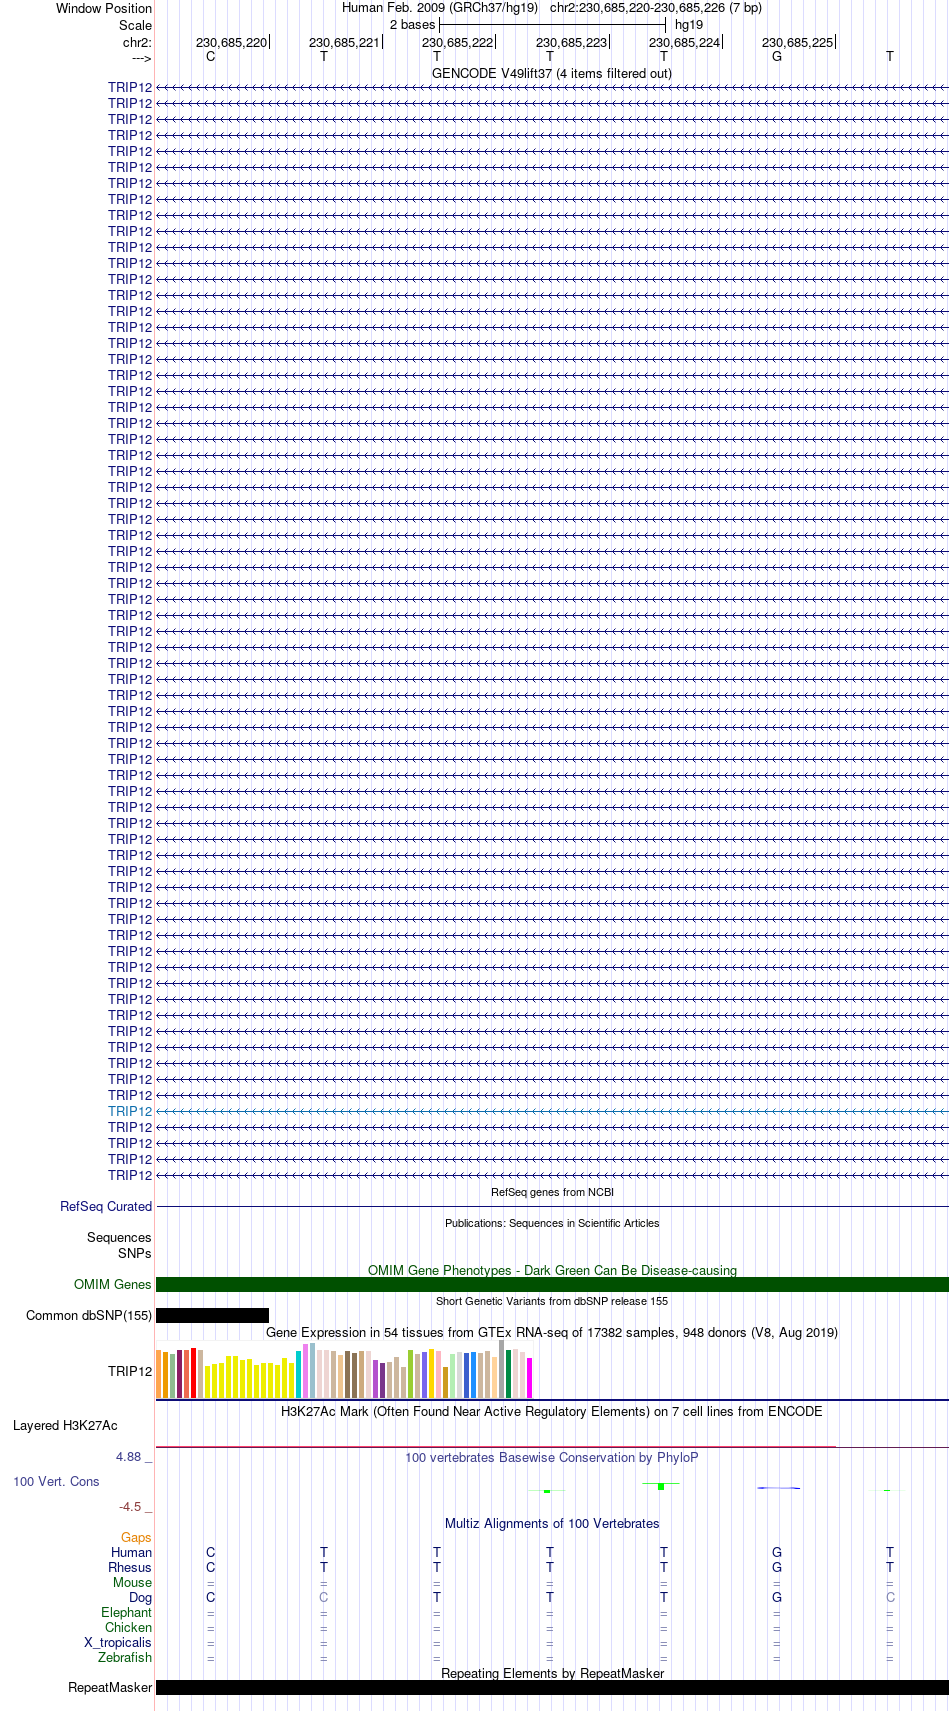
Task: Click the Common dbSNP(155) label
Action: [x=89, y=1316]
